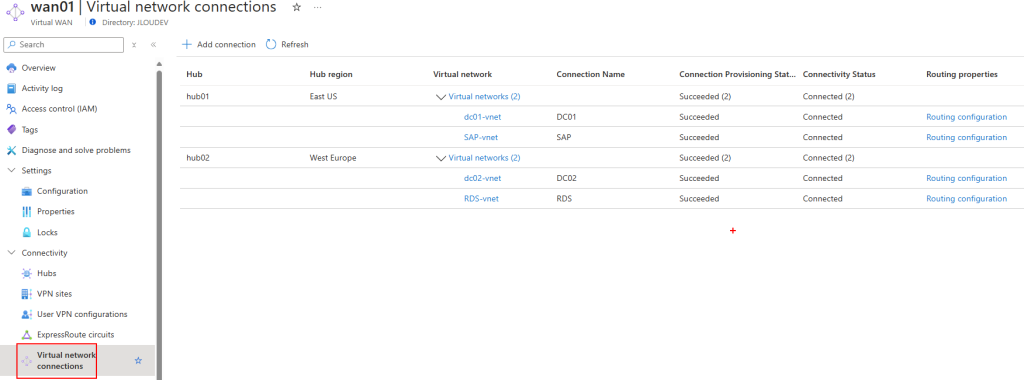This screenshot has width=1024, height=380.
Task: Open the RDS-vnet link
Action: (481, 198)
